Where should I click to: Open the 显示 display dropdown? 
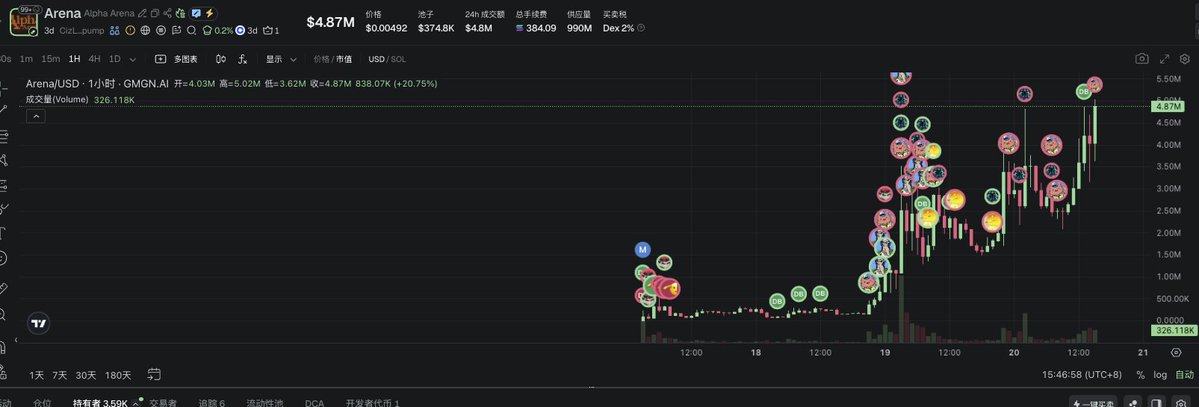tap(280, 59)
